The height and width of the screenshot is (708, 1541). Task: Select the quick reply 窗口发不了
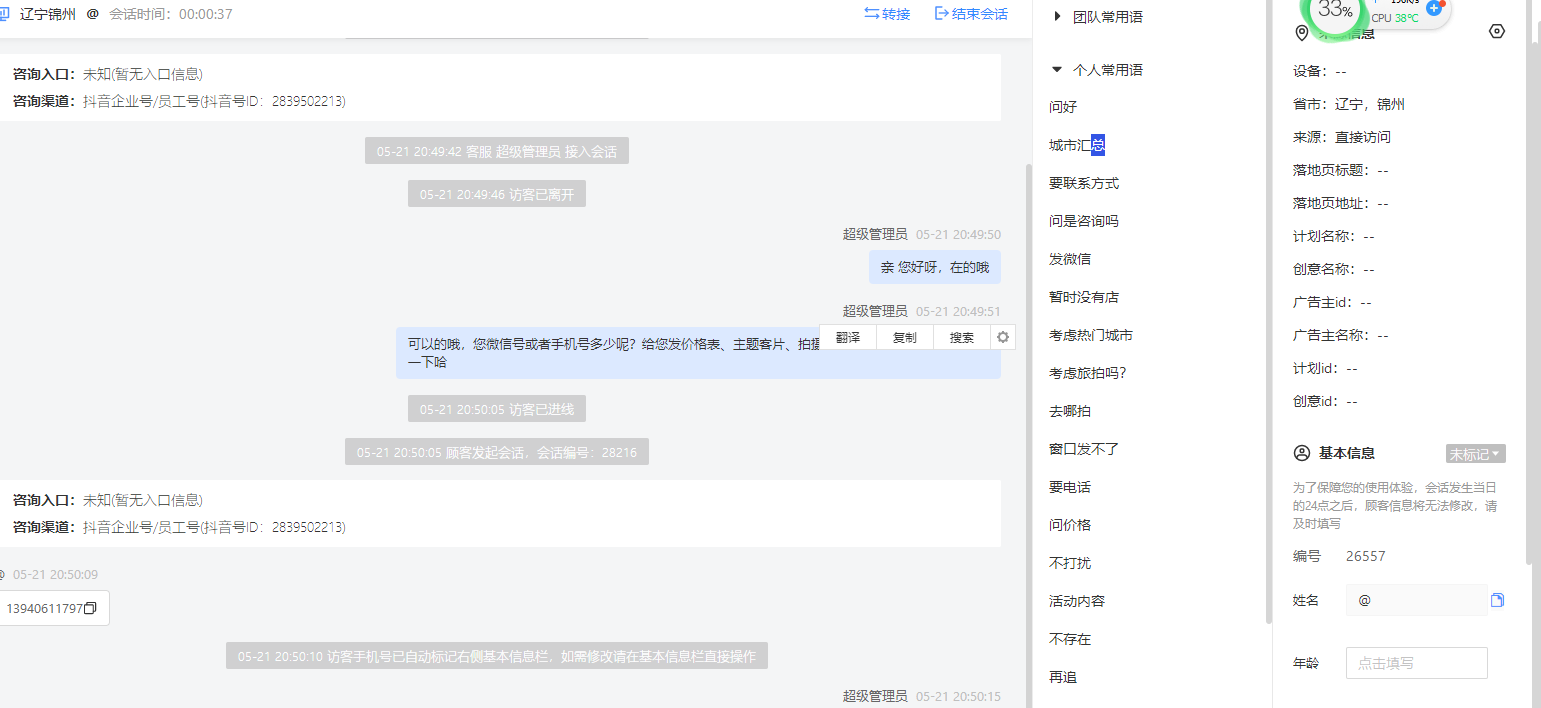point(1084,449)
